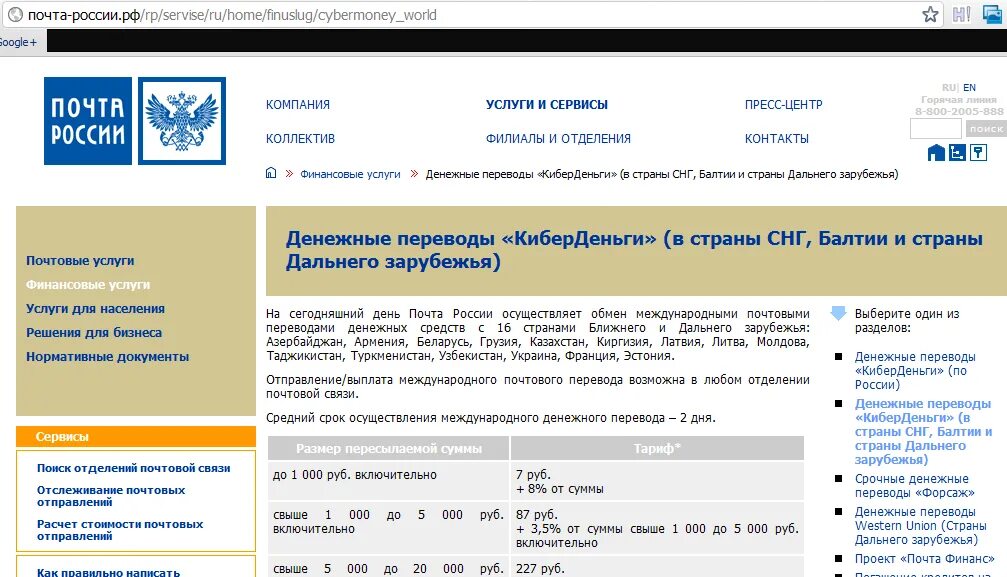Open КиберДеньги страны СНГ, Балтии link in right list
The image size is (1007, 577).
point(923,431)
